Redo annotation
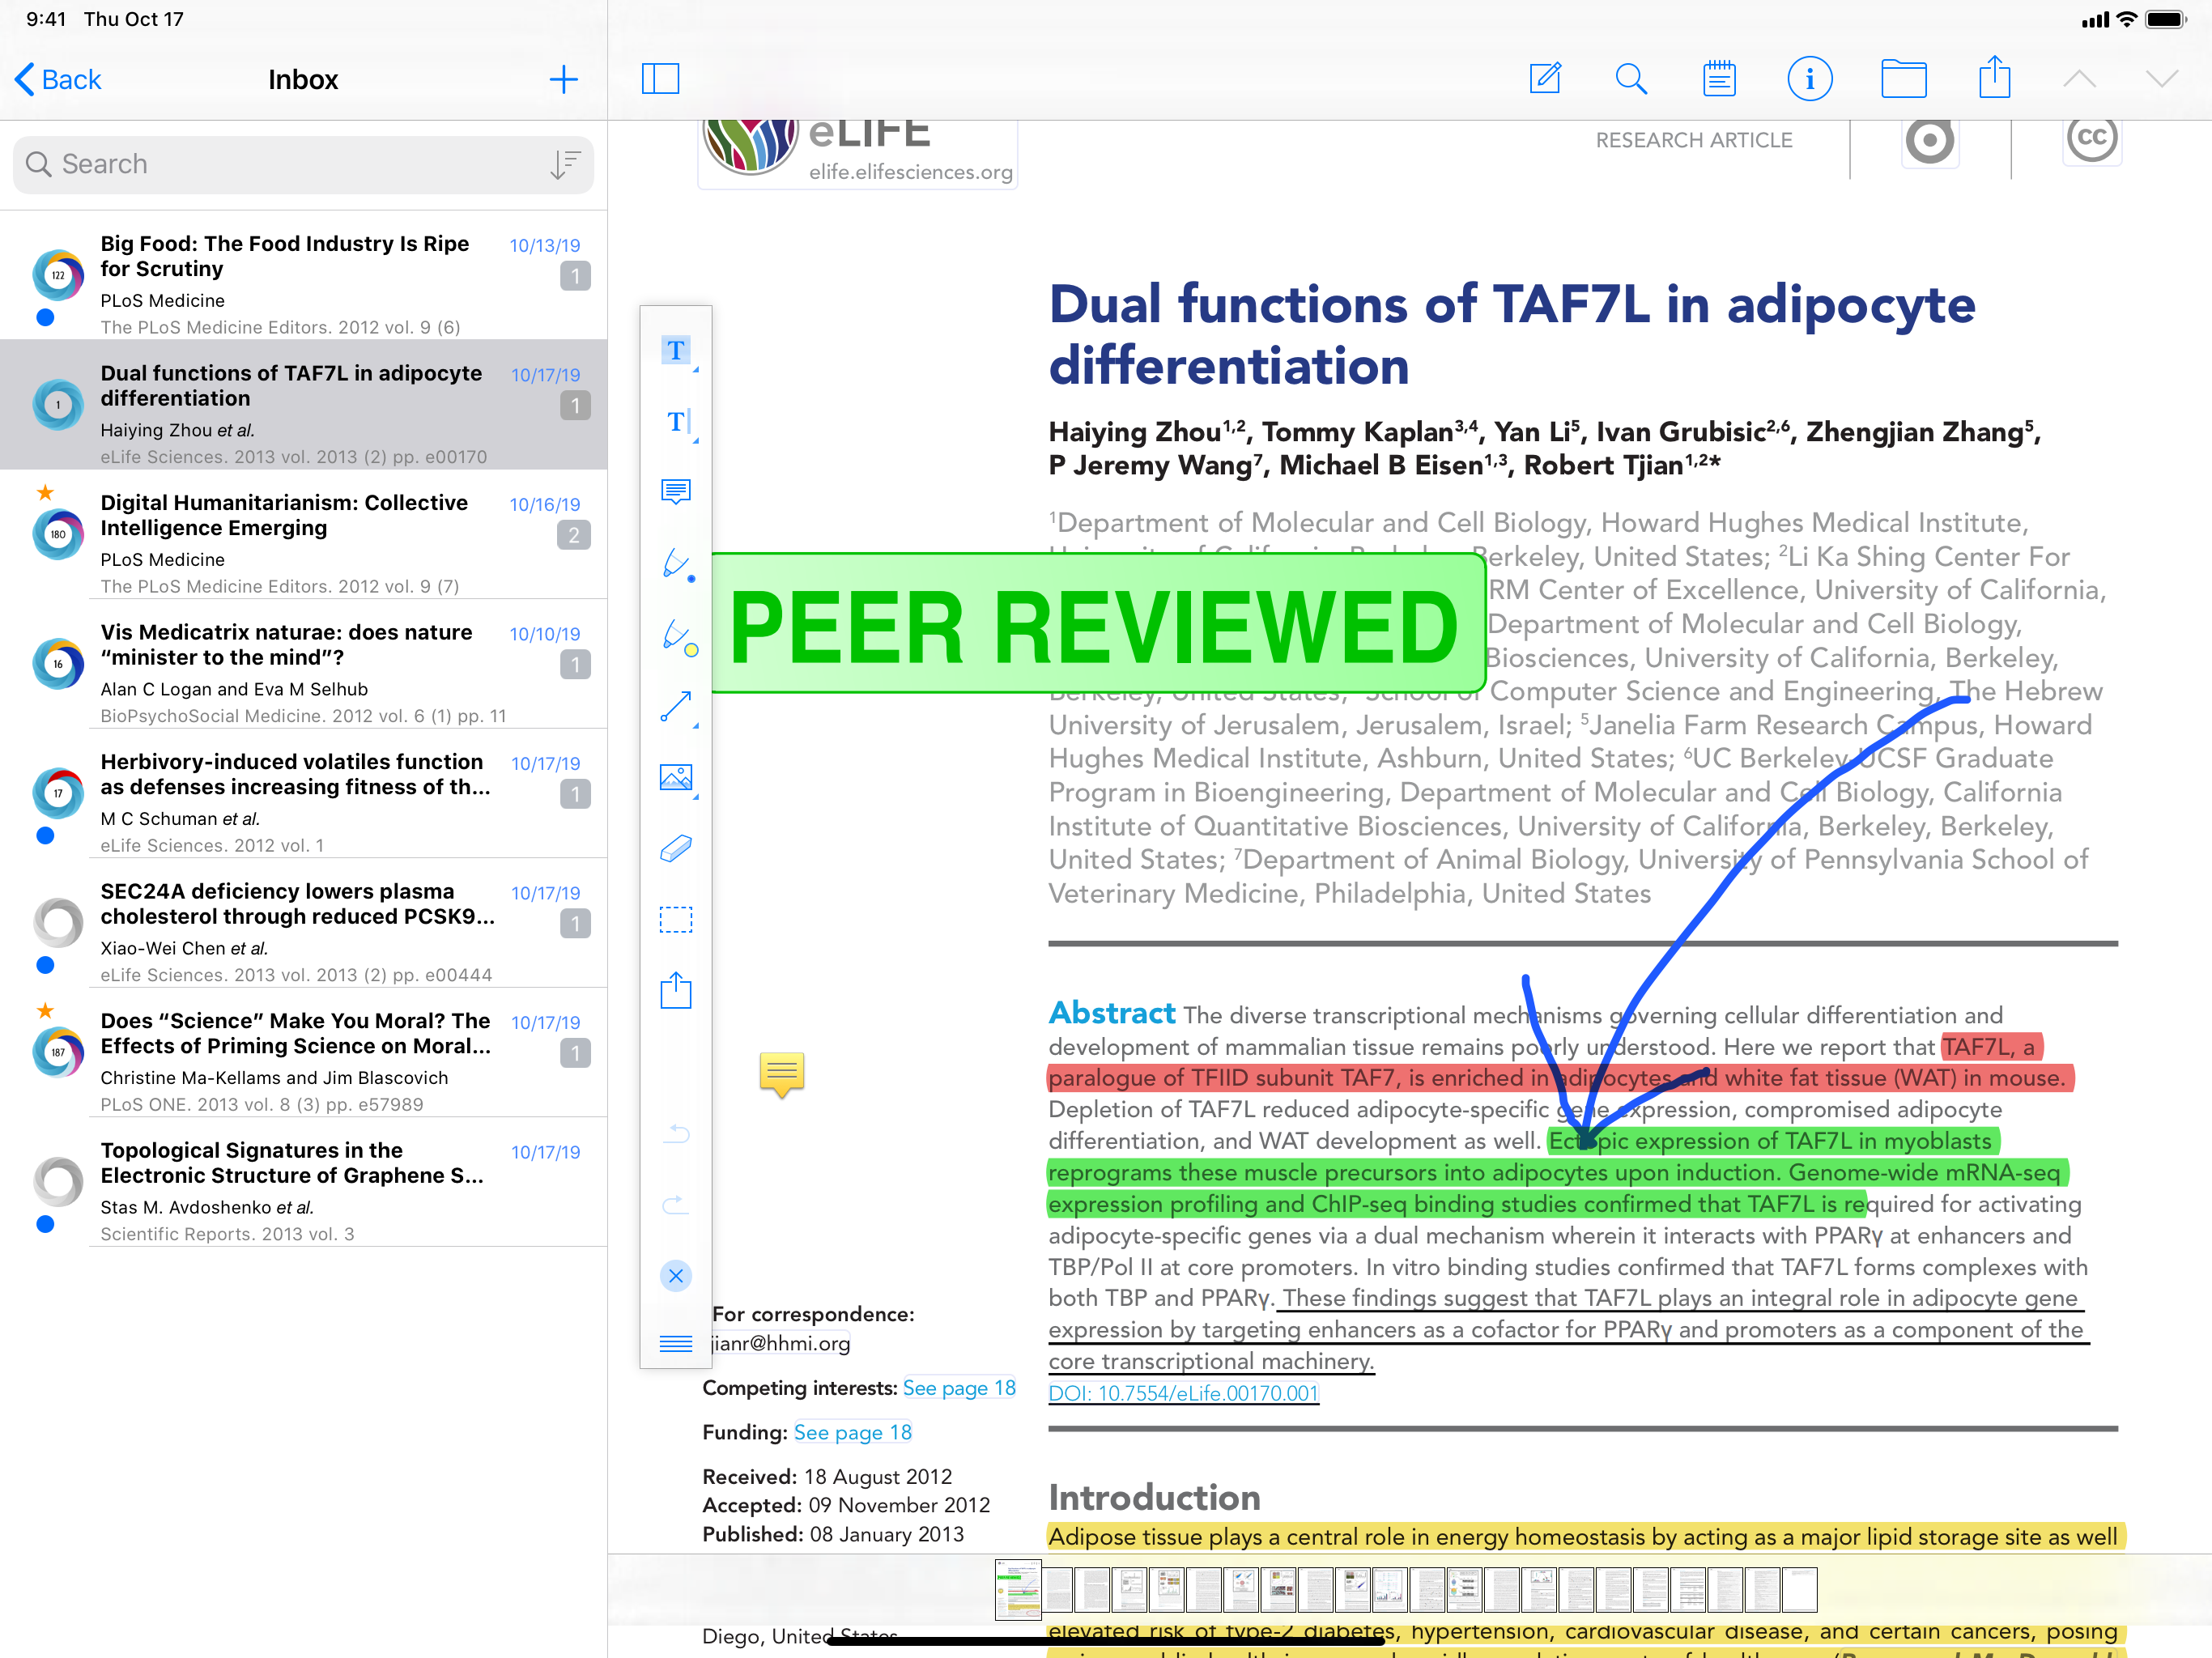 point(676,1204)
